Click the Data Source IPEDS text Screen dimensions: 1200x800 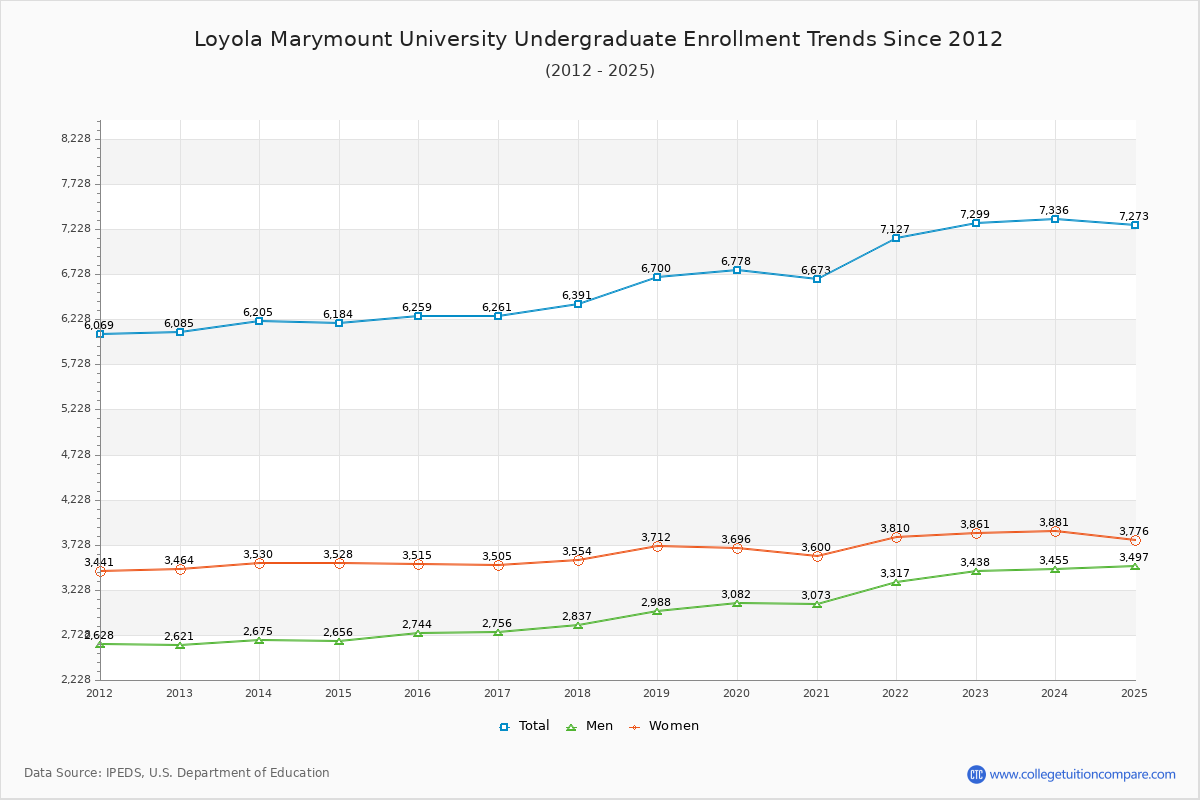(177, 773)
